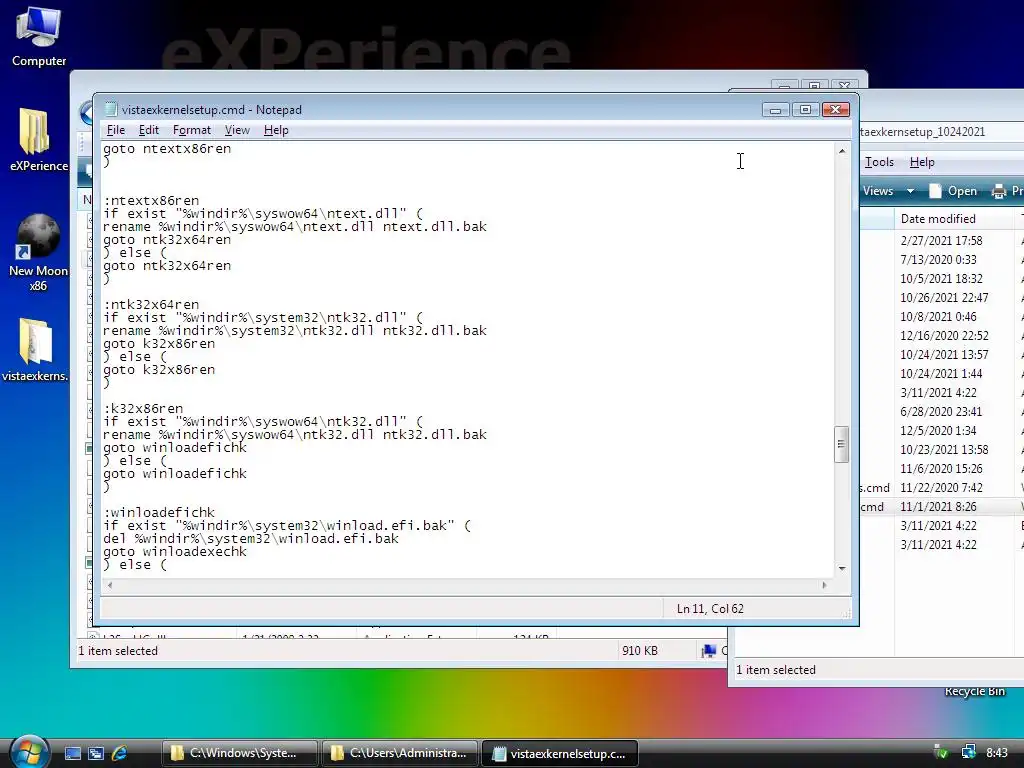Click Notepad vertical scrollbar down arrow
Viewport: 1024px width, 768px height.
pyautogui.click(x=842, y=568)
